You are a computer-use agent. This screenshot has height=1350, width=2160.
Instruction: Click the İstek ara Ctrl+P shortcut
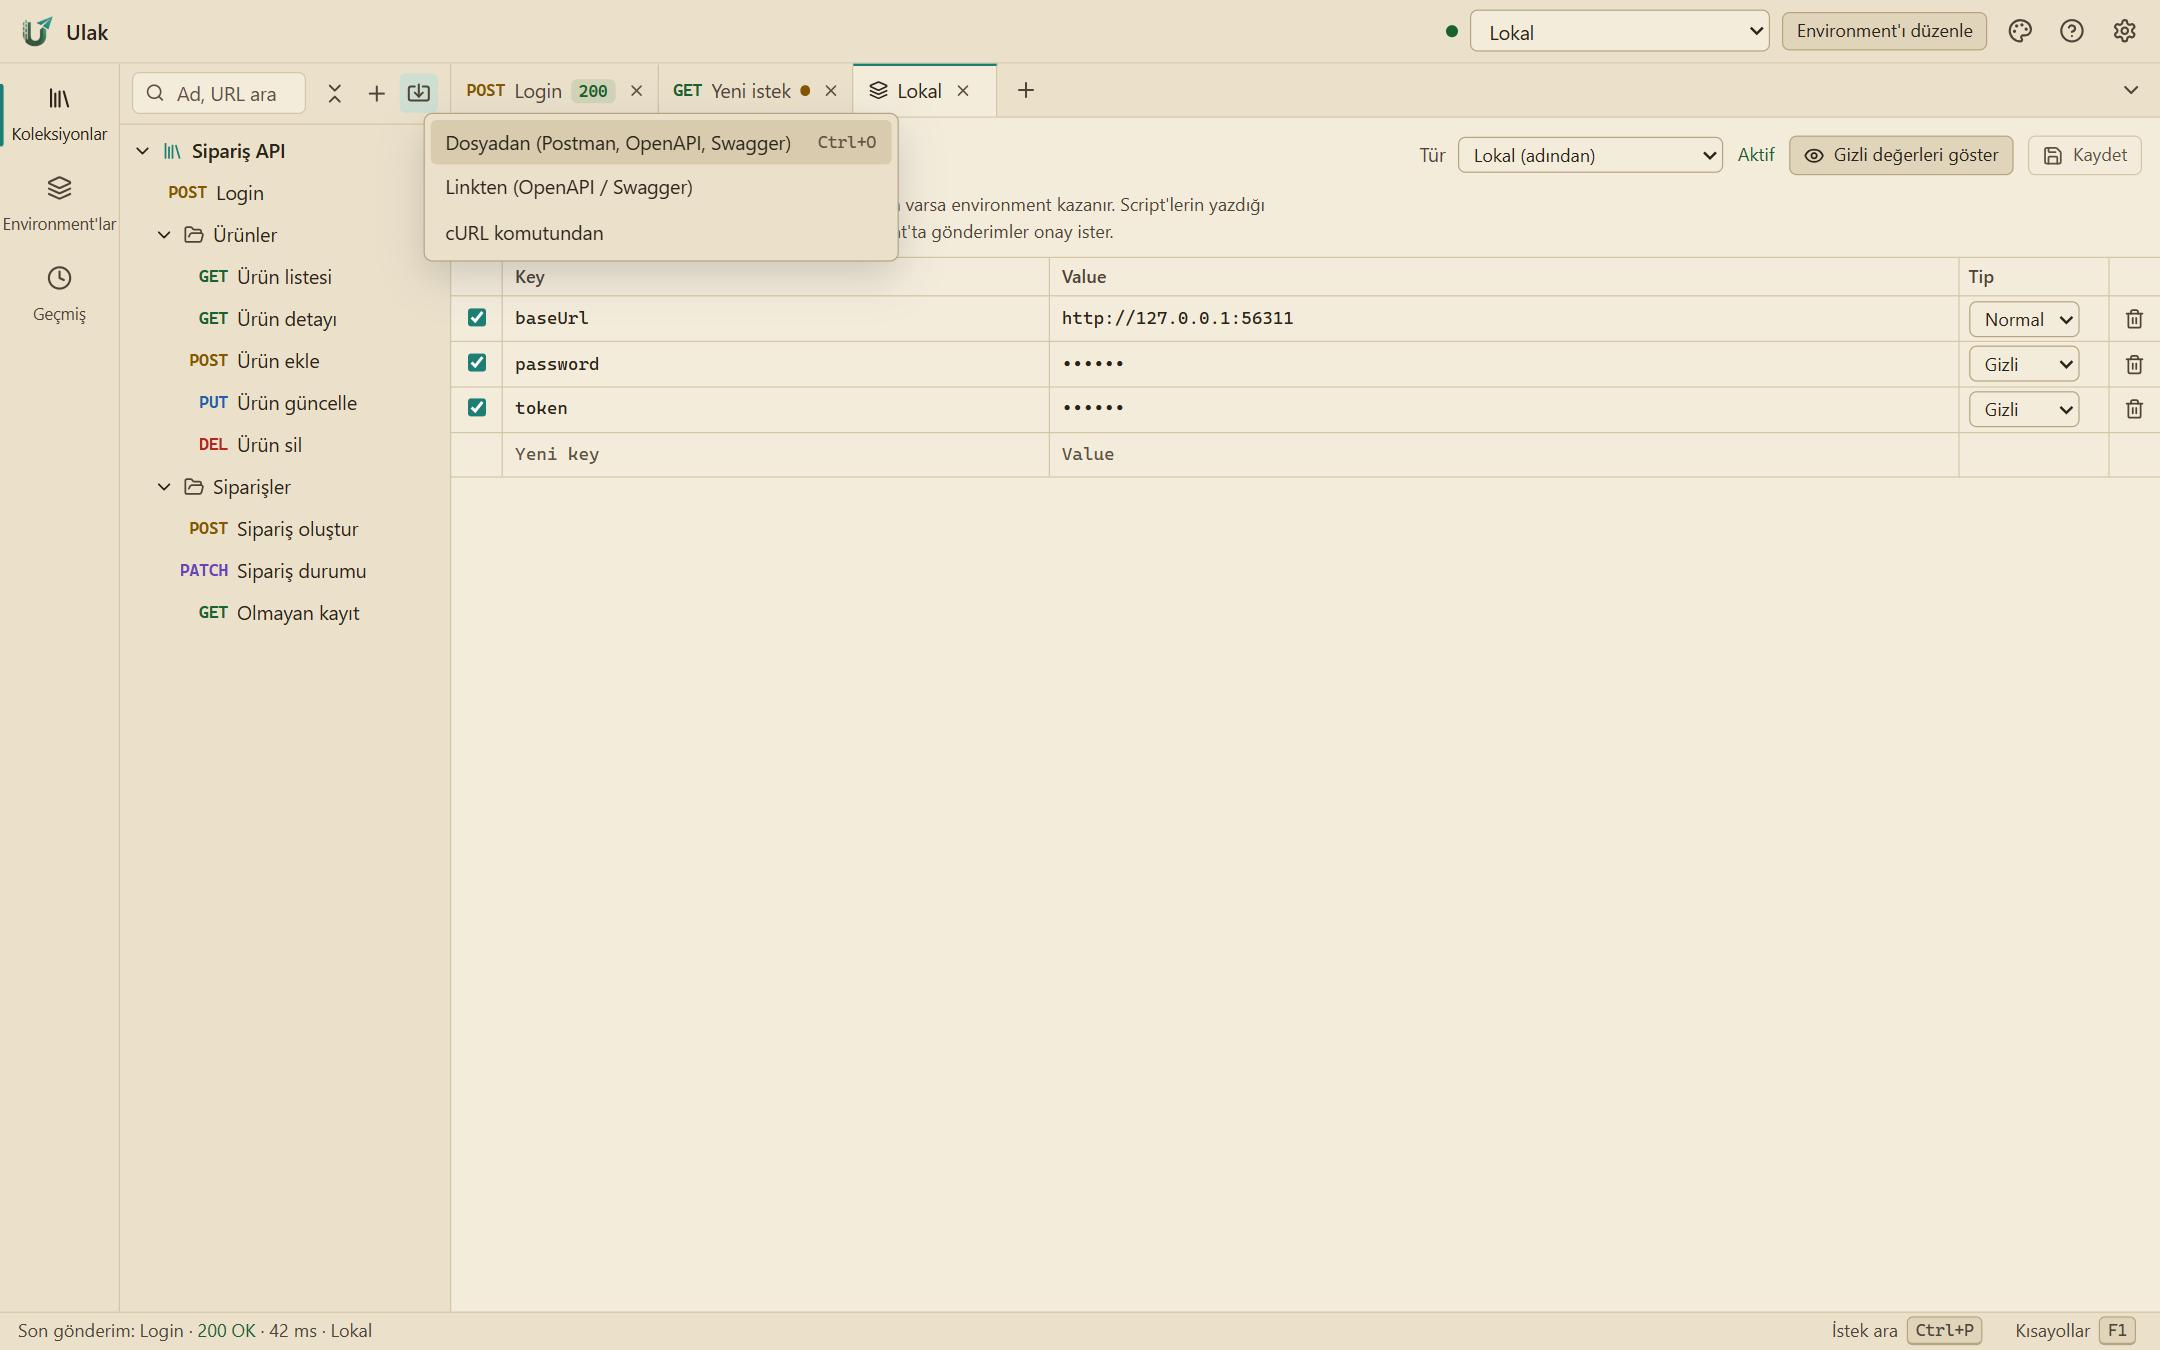[x=1906, y=1330]
